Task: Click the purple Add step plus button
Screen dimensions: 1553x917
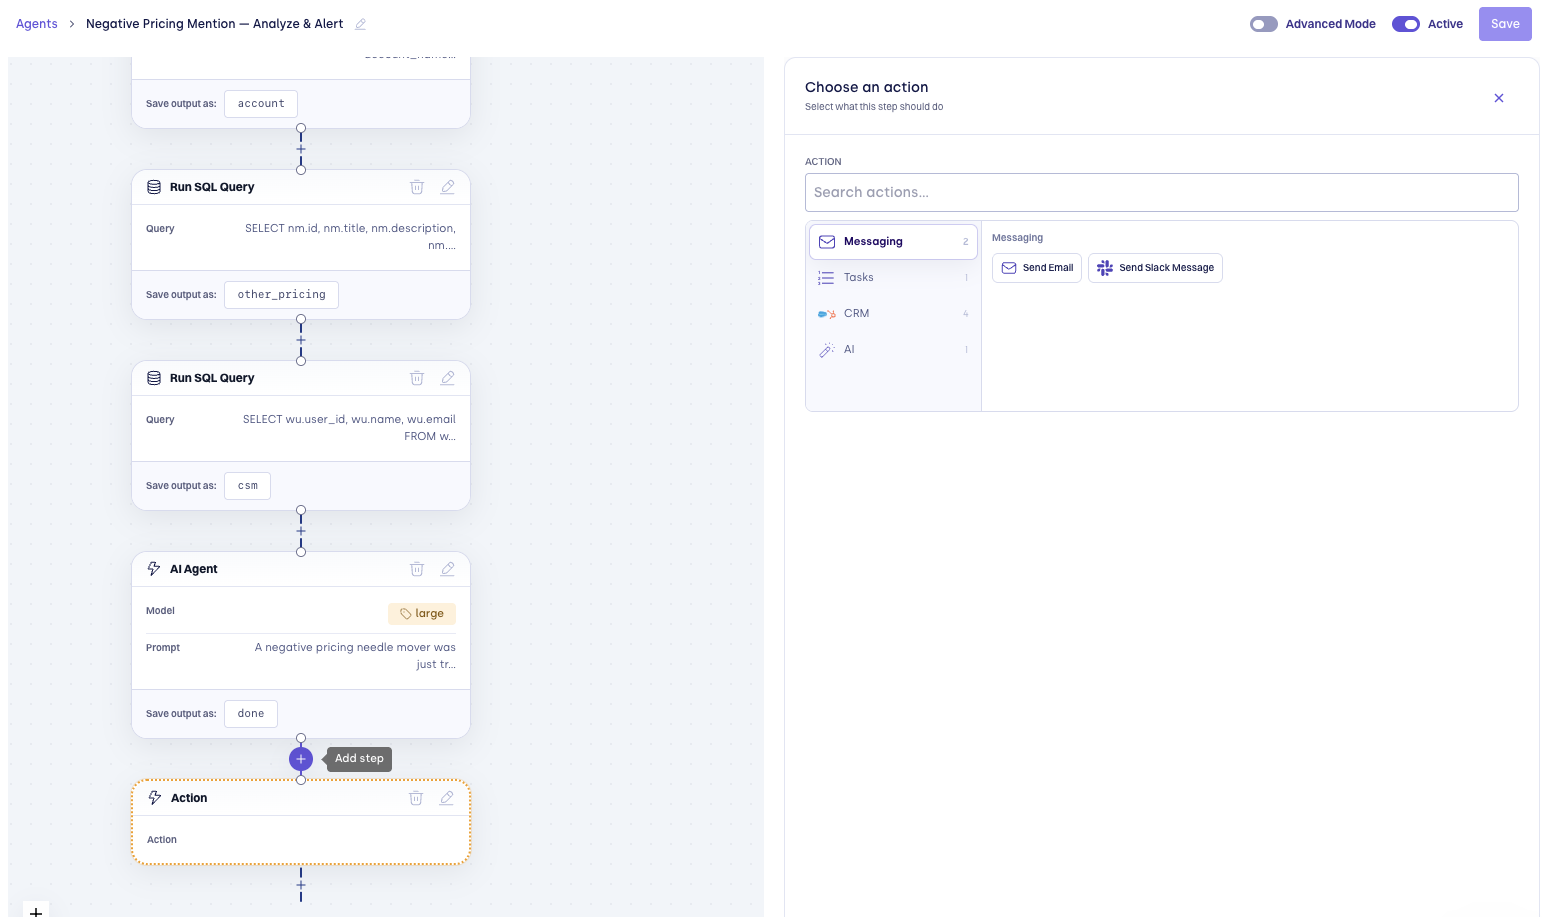Action: 301,759
